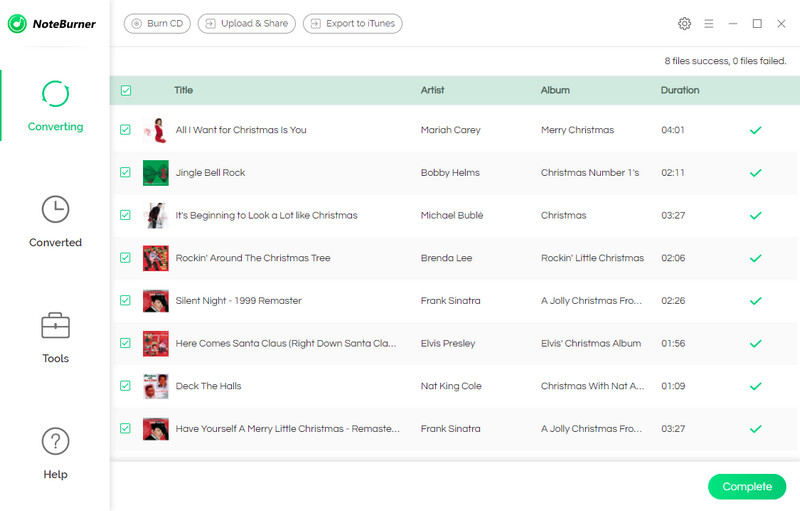Open the Tools section

55,338
